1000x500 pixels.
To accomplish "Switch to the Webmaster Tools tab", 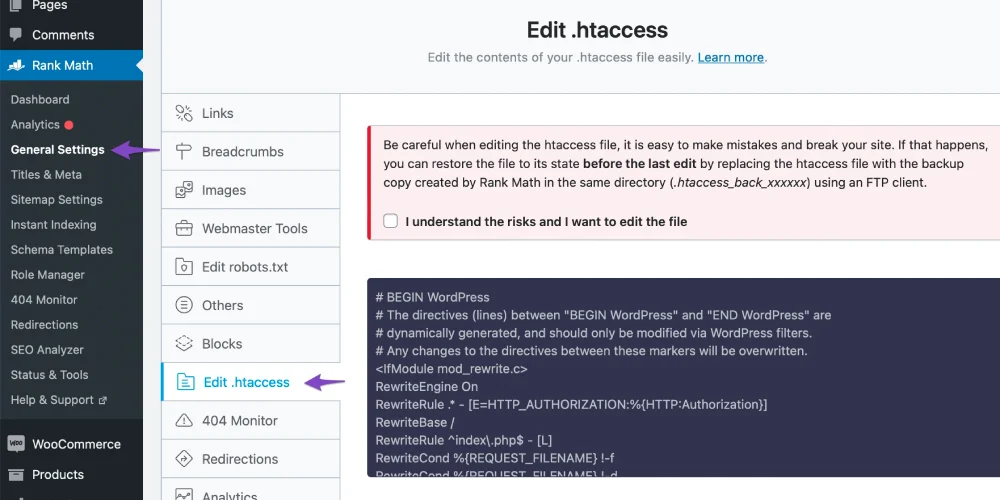I will (251, 228).
